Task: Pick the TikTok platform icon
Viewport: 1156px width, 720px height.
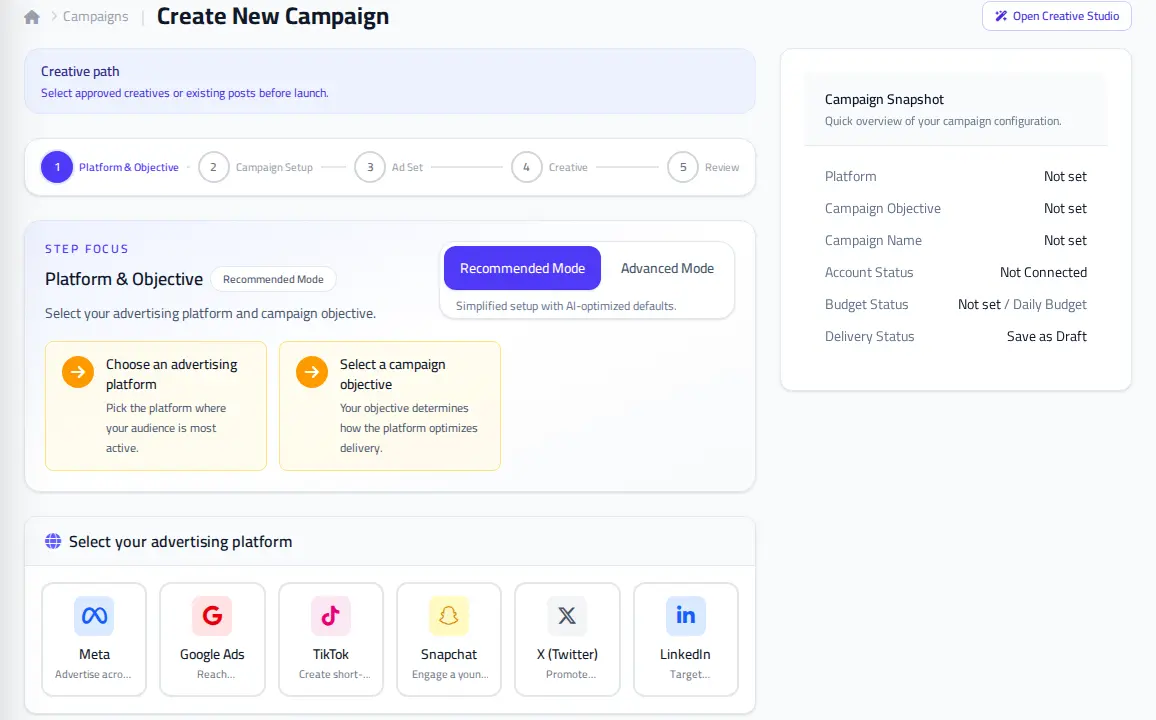Action: [330, 615]
